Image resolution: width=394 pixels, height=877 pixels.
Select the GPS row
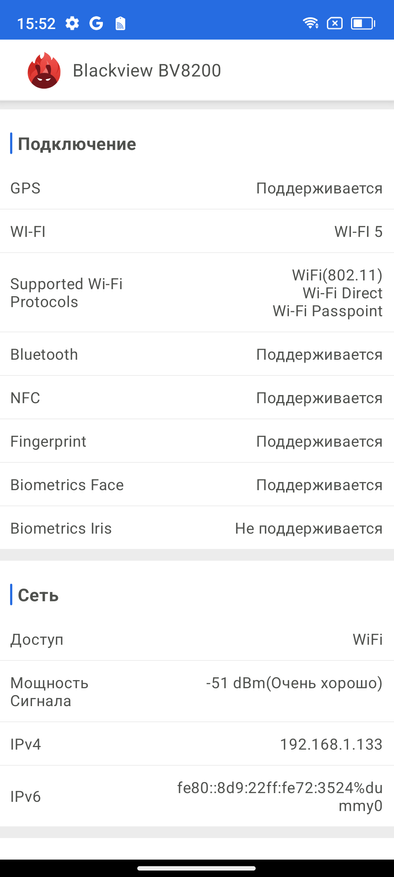(197, 188)
